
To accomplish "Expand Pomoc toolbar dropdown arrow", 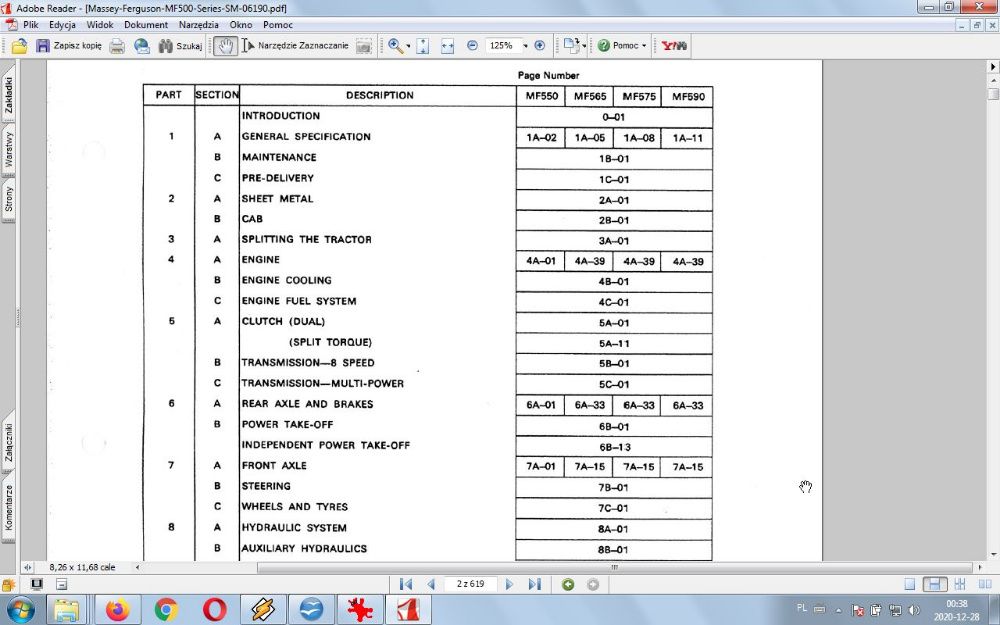I will click(x=644, y=47).
